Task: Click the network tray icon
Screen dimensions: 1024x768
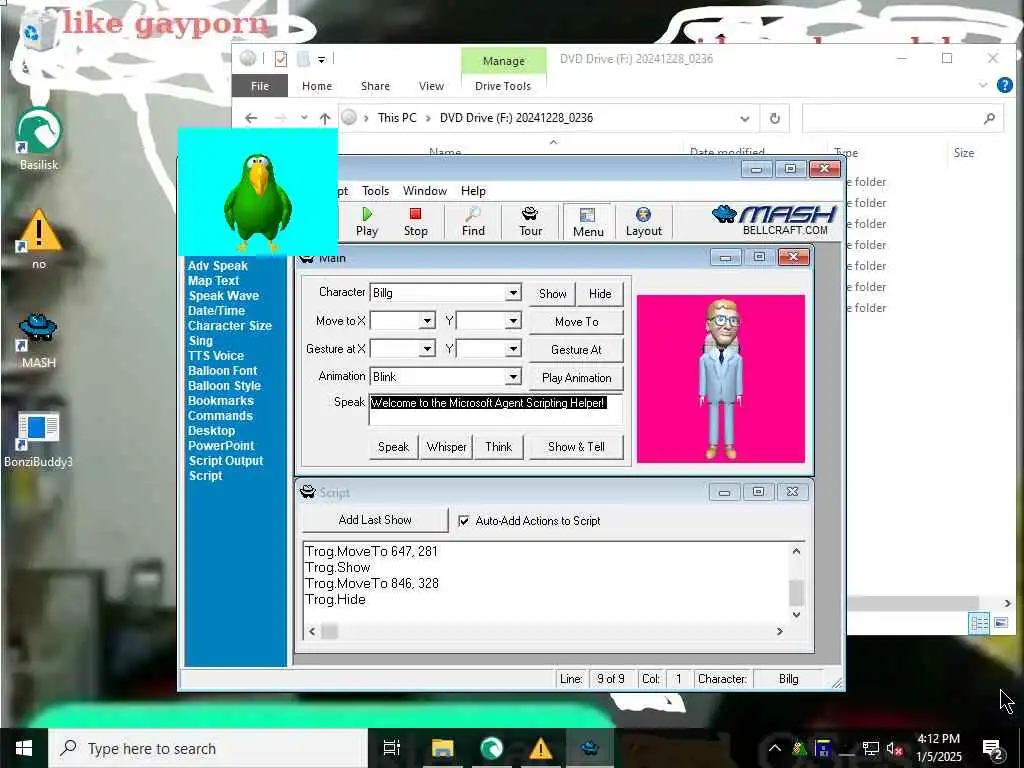Action: [x=871, y=748]
